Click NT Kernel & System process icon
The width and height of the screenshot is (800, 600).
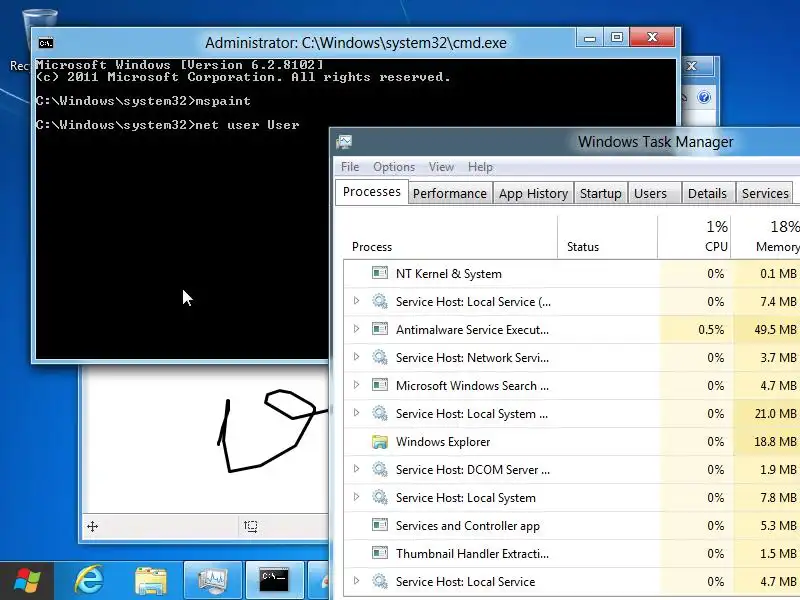click(380, 273)
